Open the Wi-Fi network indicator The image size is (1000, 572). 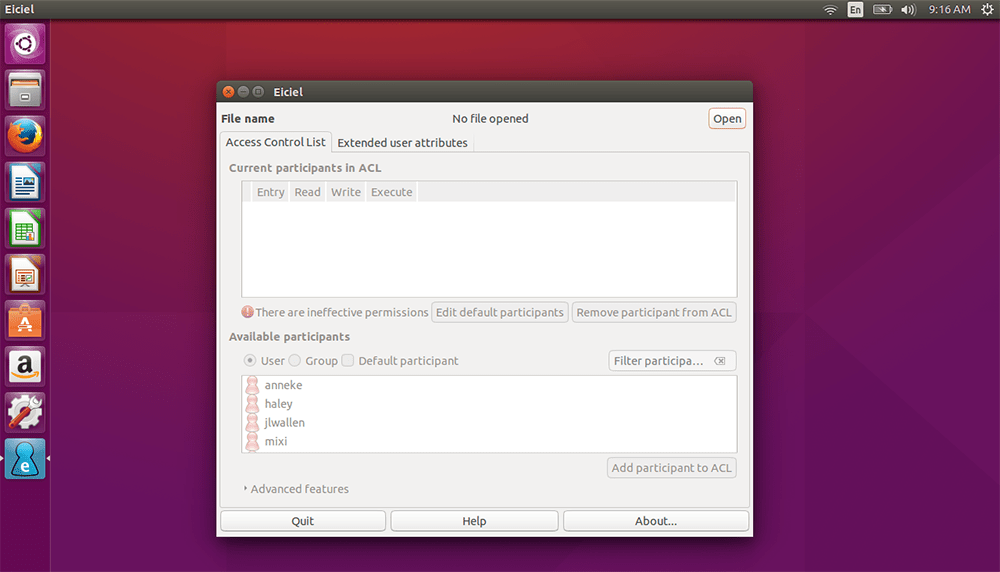click(830, 10)
